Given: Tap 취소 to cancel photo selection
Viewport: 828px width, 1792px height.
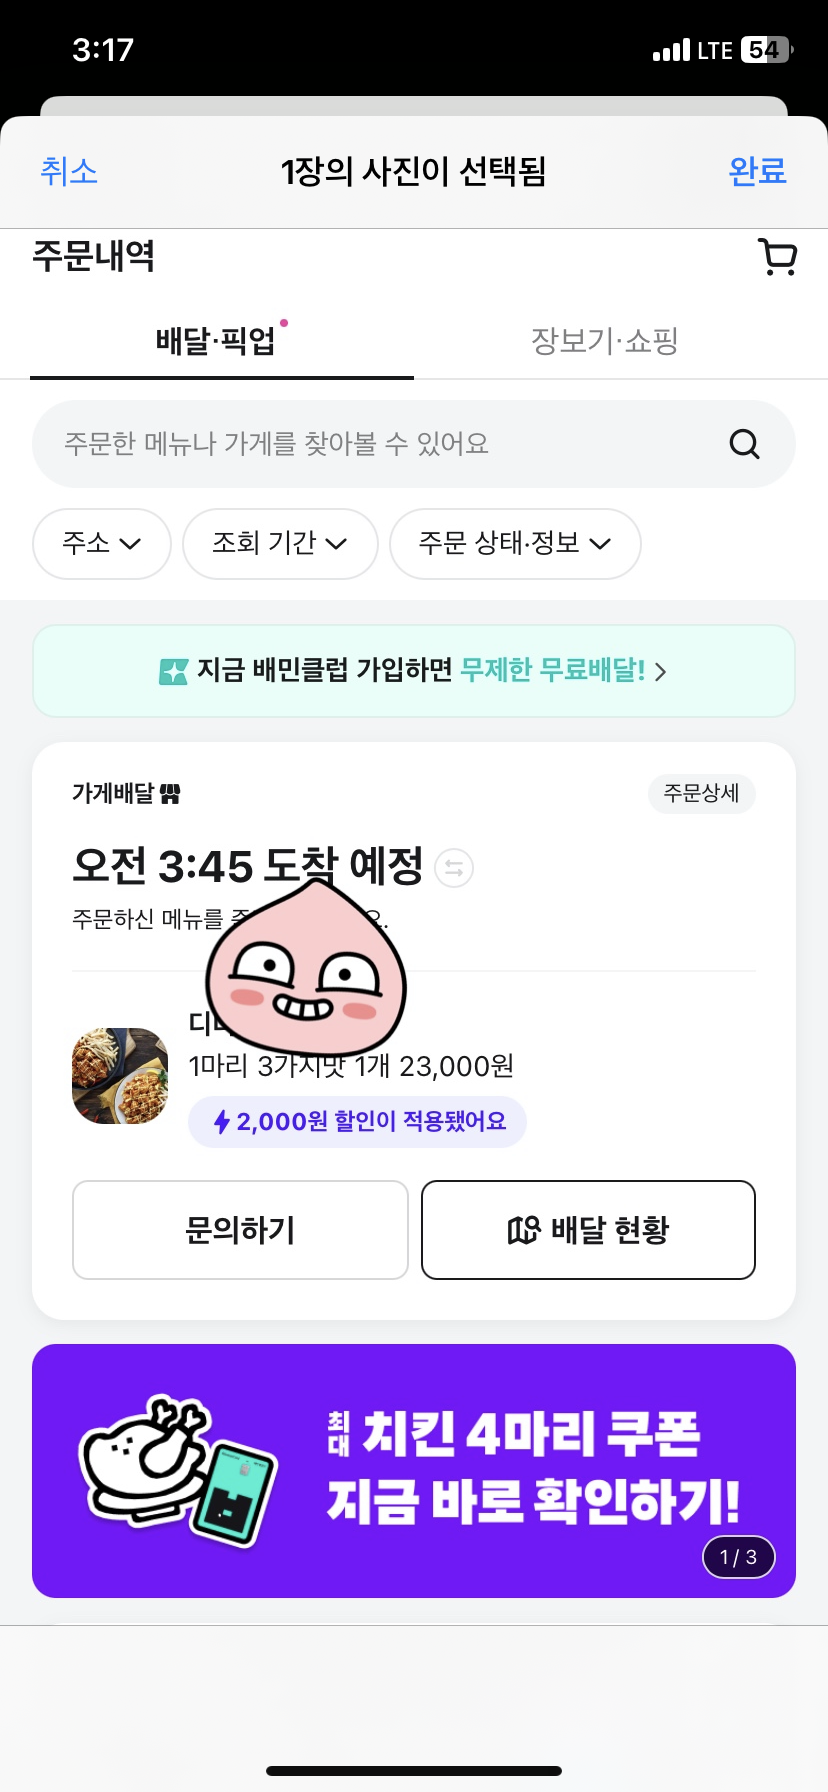Looking at the screenshot, I should tap(69, 172).
